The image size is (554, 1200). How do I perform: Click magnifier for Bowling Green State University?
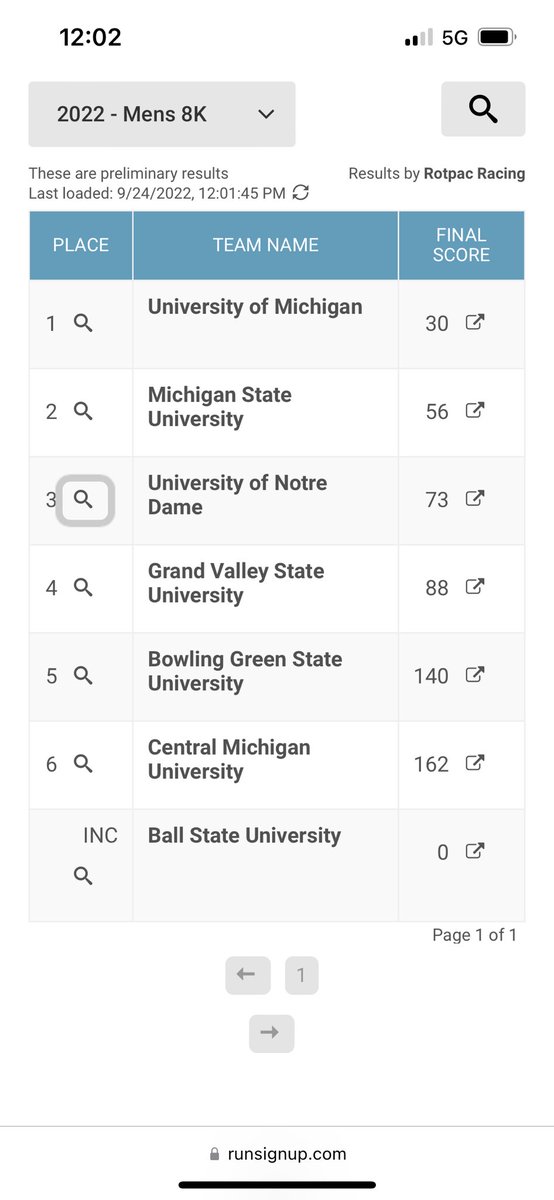coord(84,675)
